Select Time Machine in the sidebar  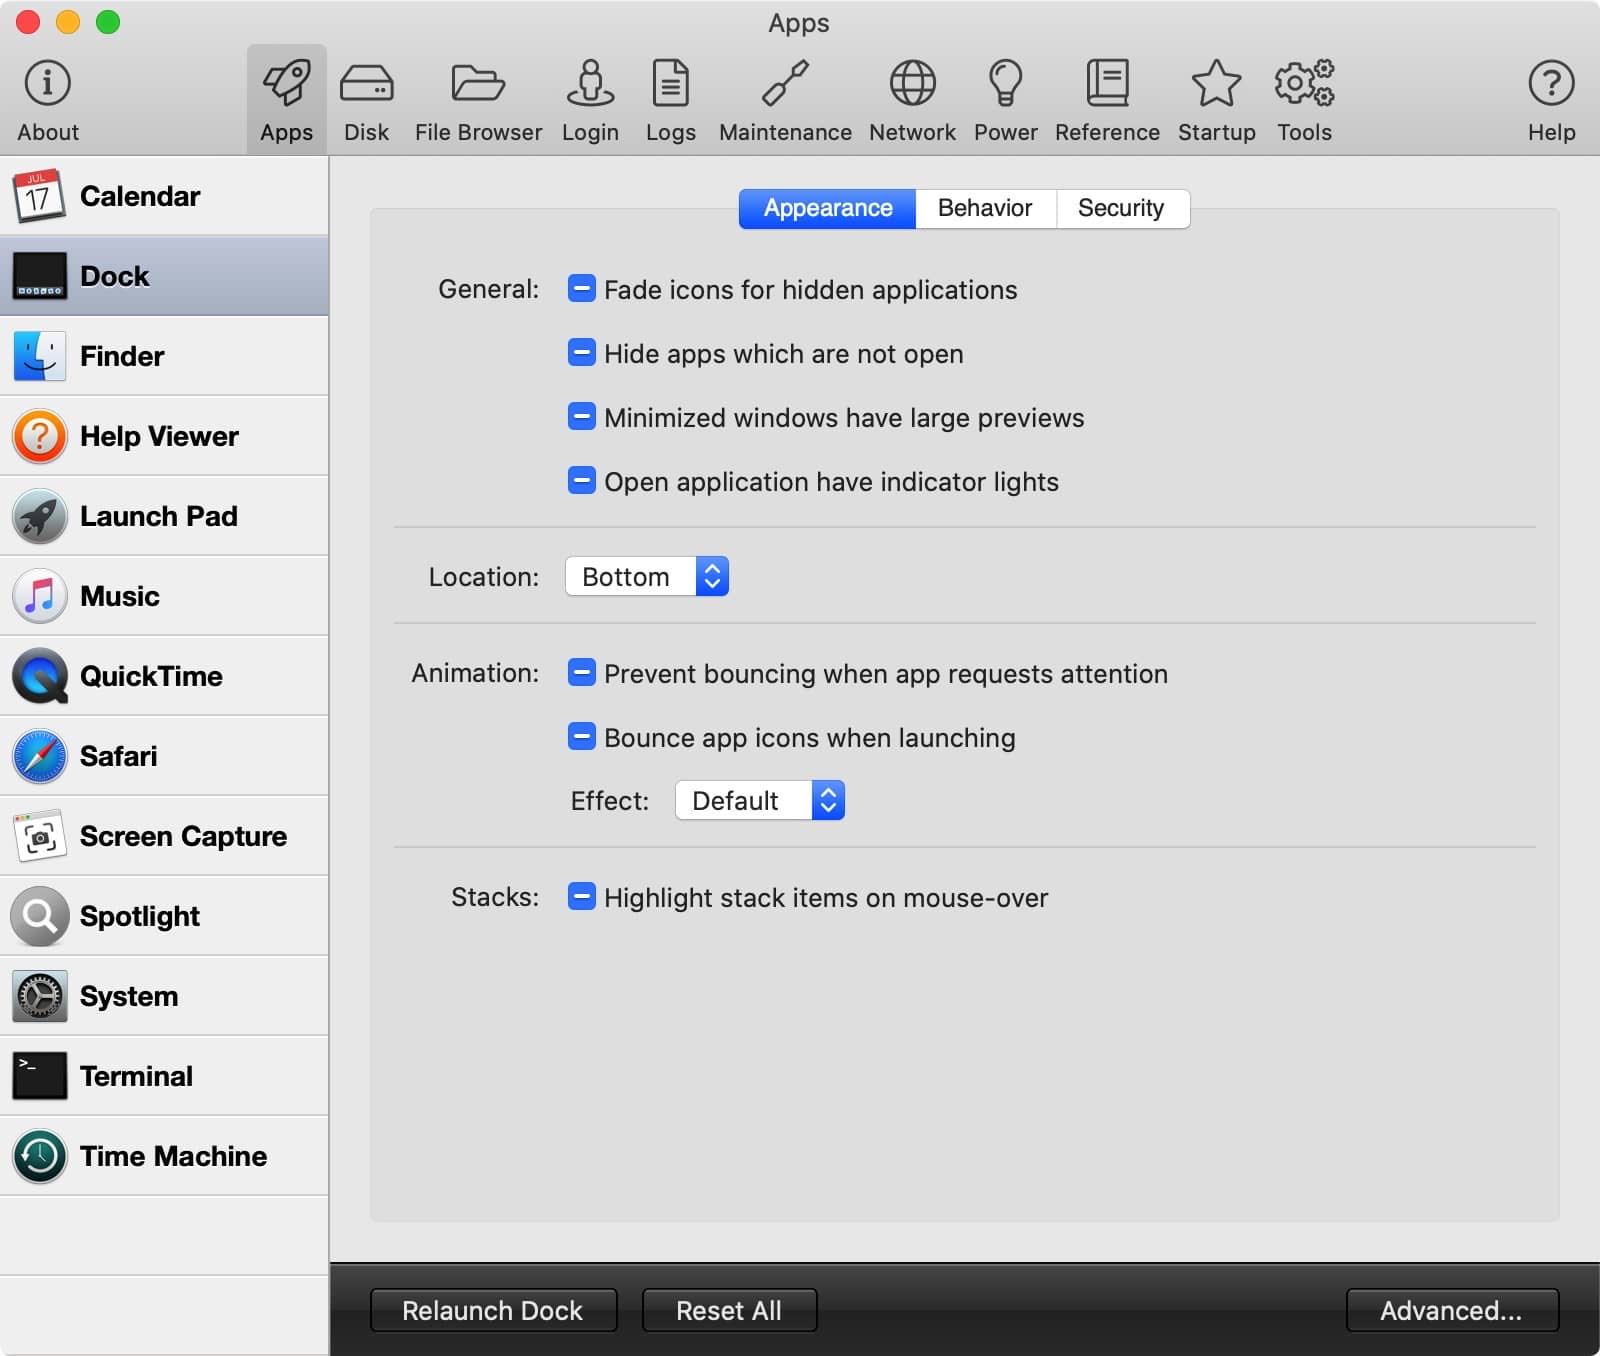[164, 1156]
